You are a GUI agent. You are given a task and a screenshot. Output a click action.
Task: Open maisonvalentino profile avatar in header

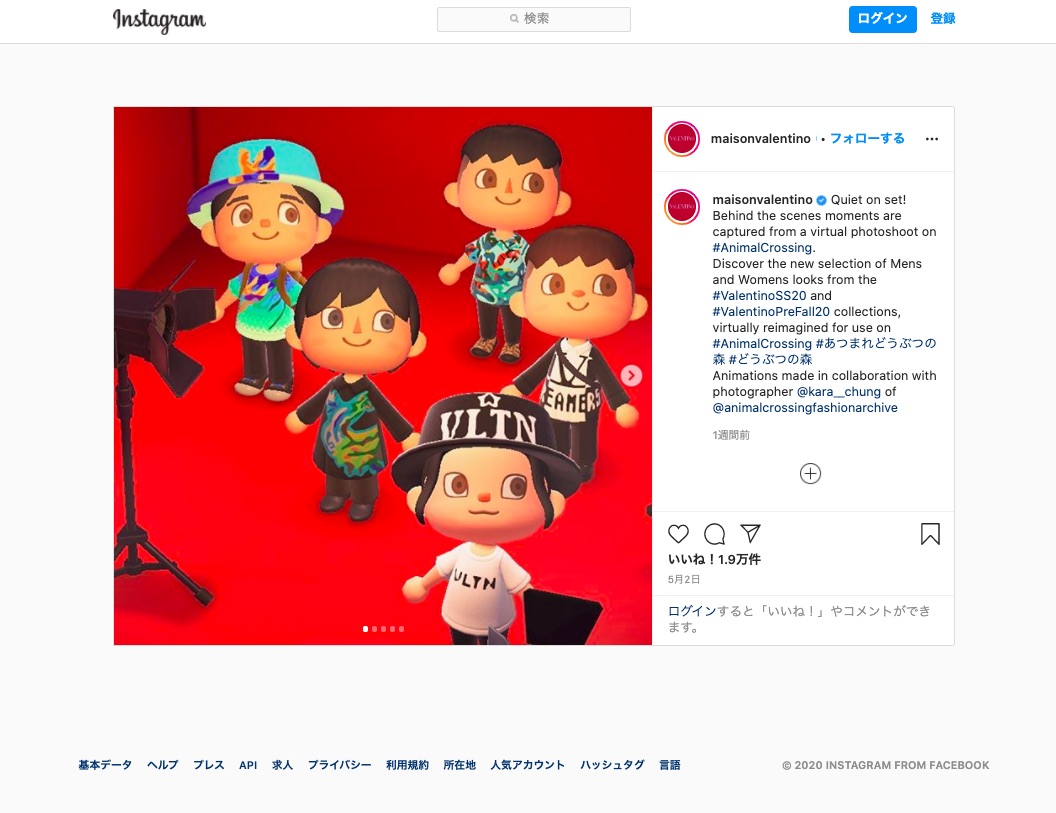point(682,139)
